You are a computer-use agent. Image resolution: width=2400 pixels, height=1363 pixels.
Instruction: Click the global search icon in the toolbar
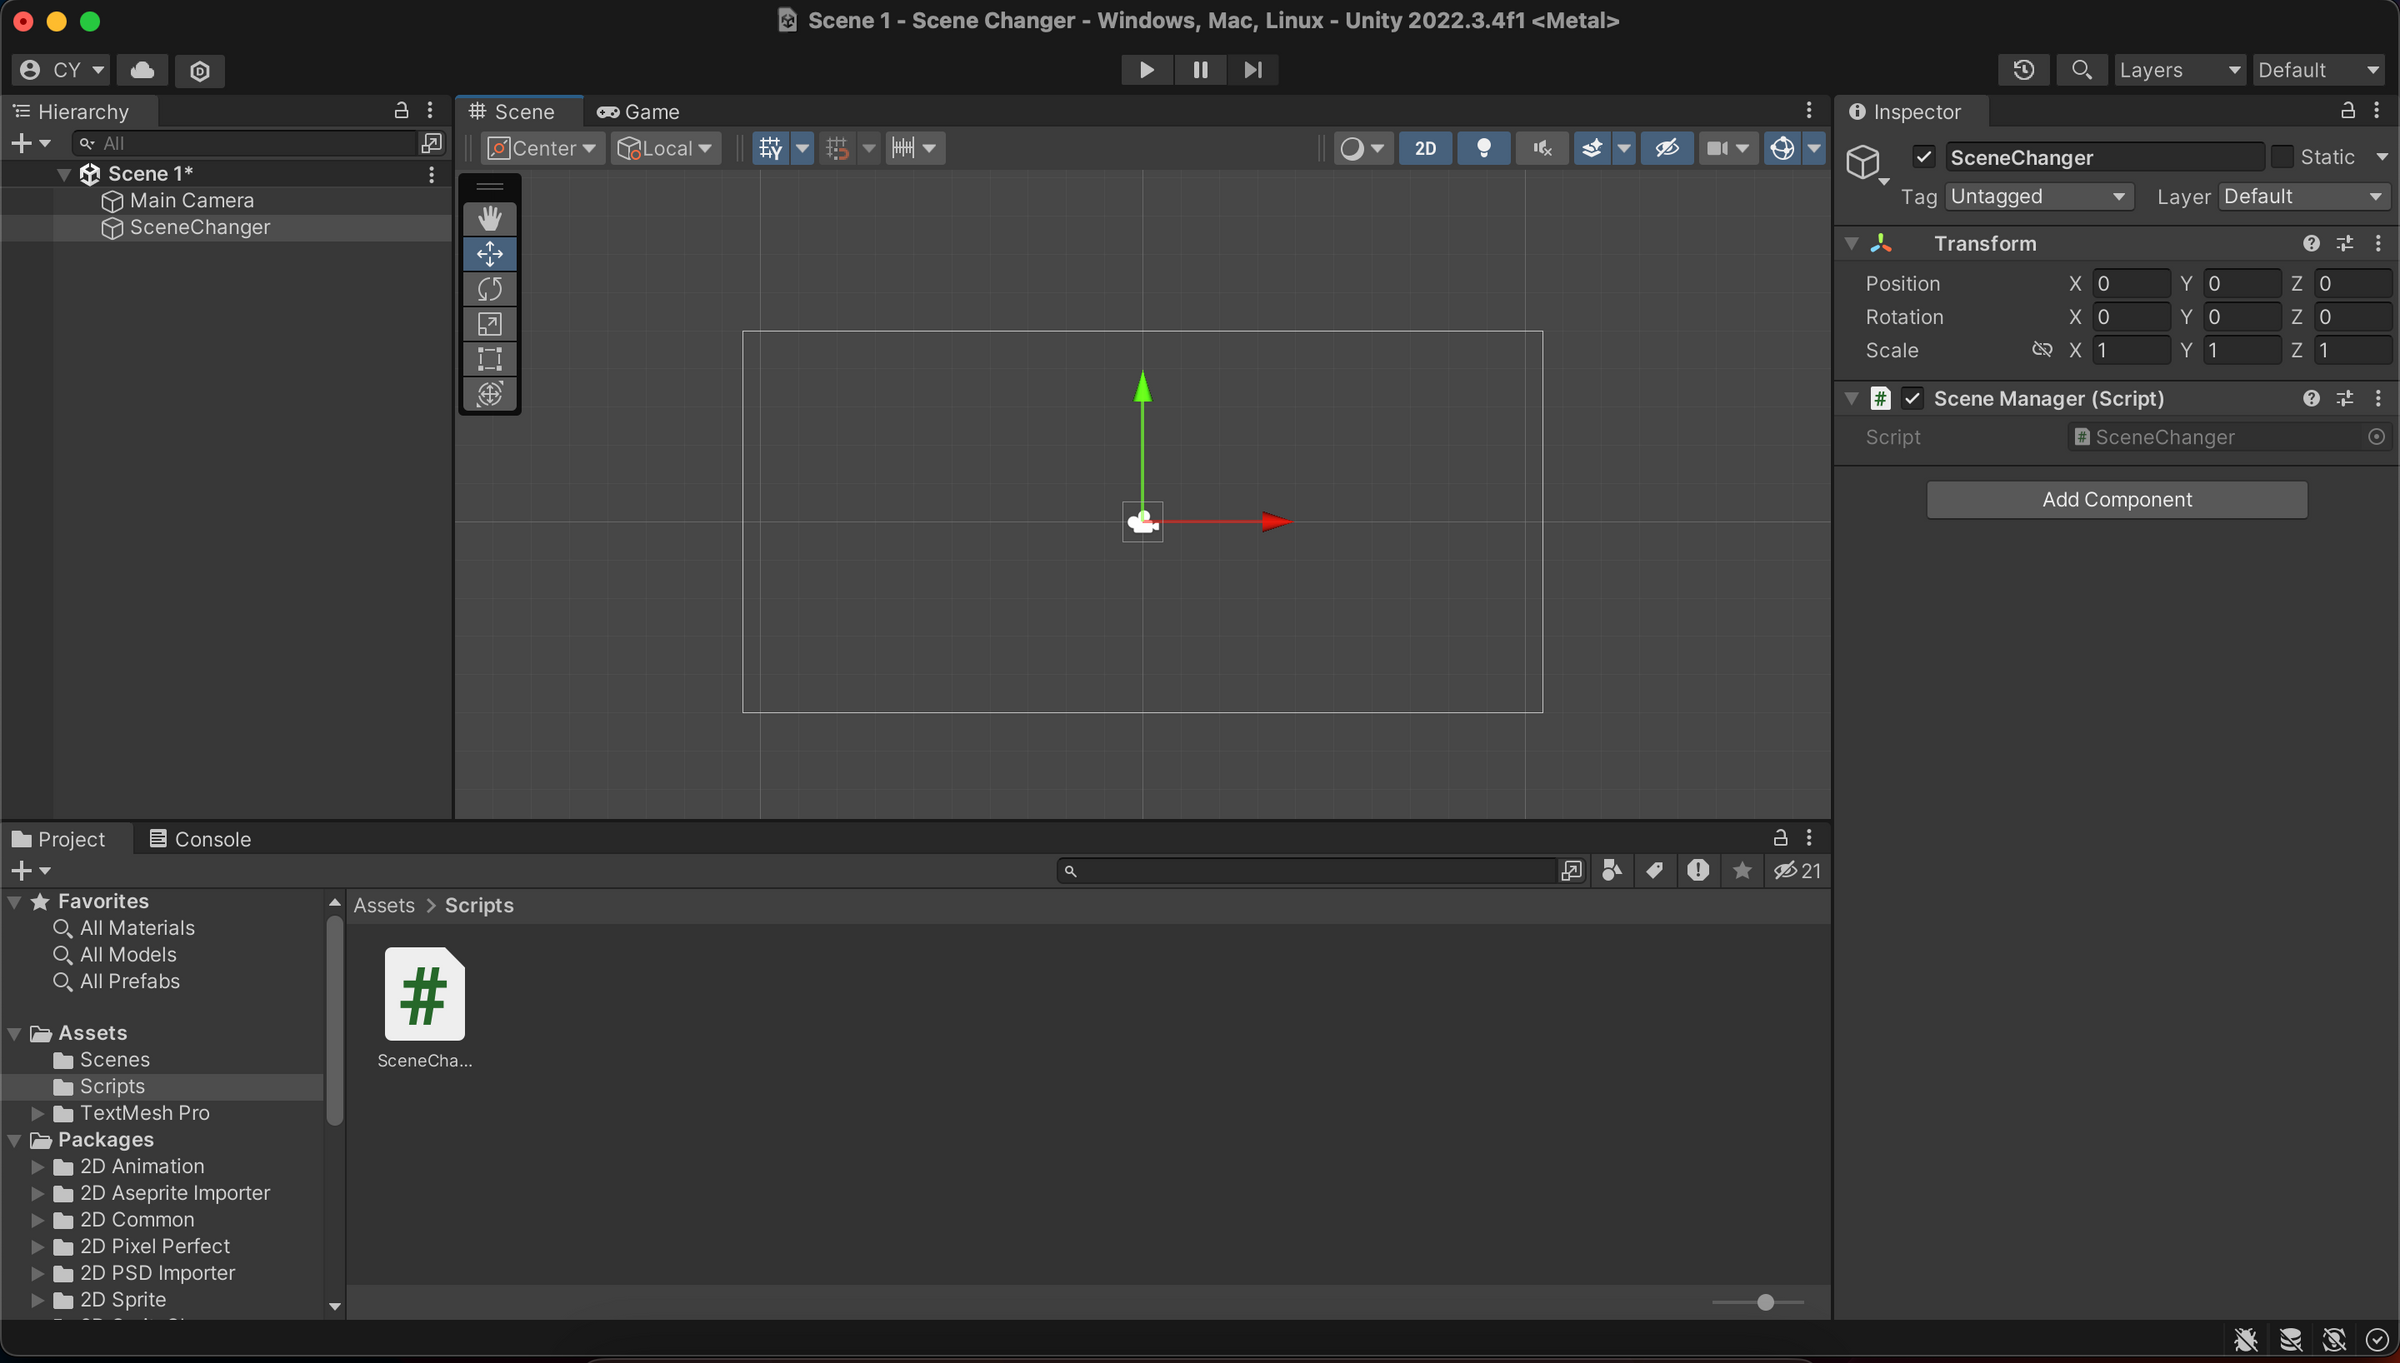[x=2082, y=70]
